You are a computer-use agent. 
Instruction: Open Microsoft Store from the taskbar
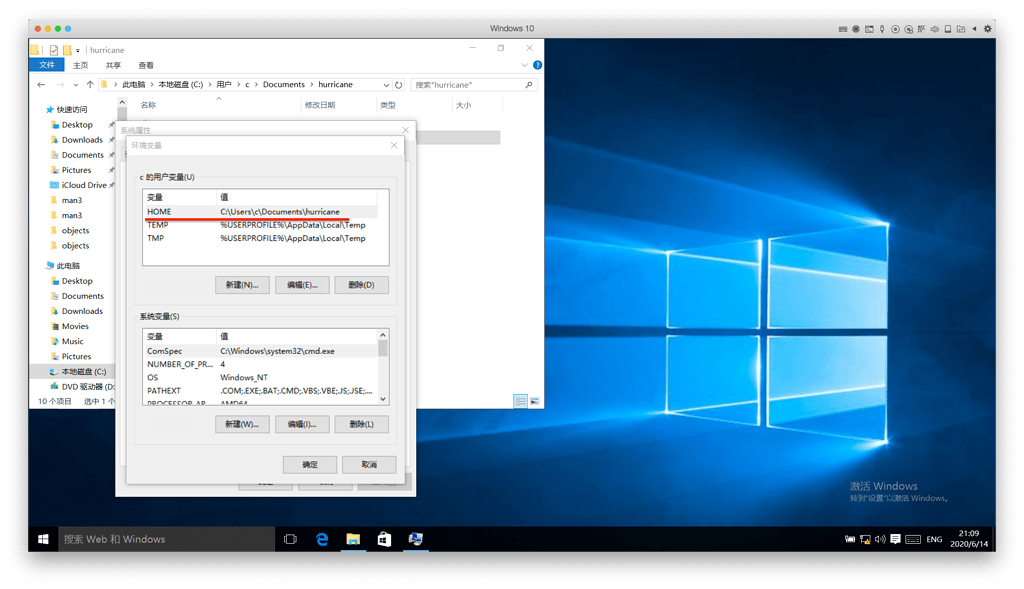[384, 539]
